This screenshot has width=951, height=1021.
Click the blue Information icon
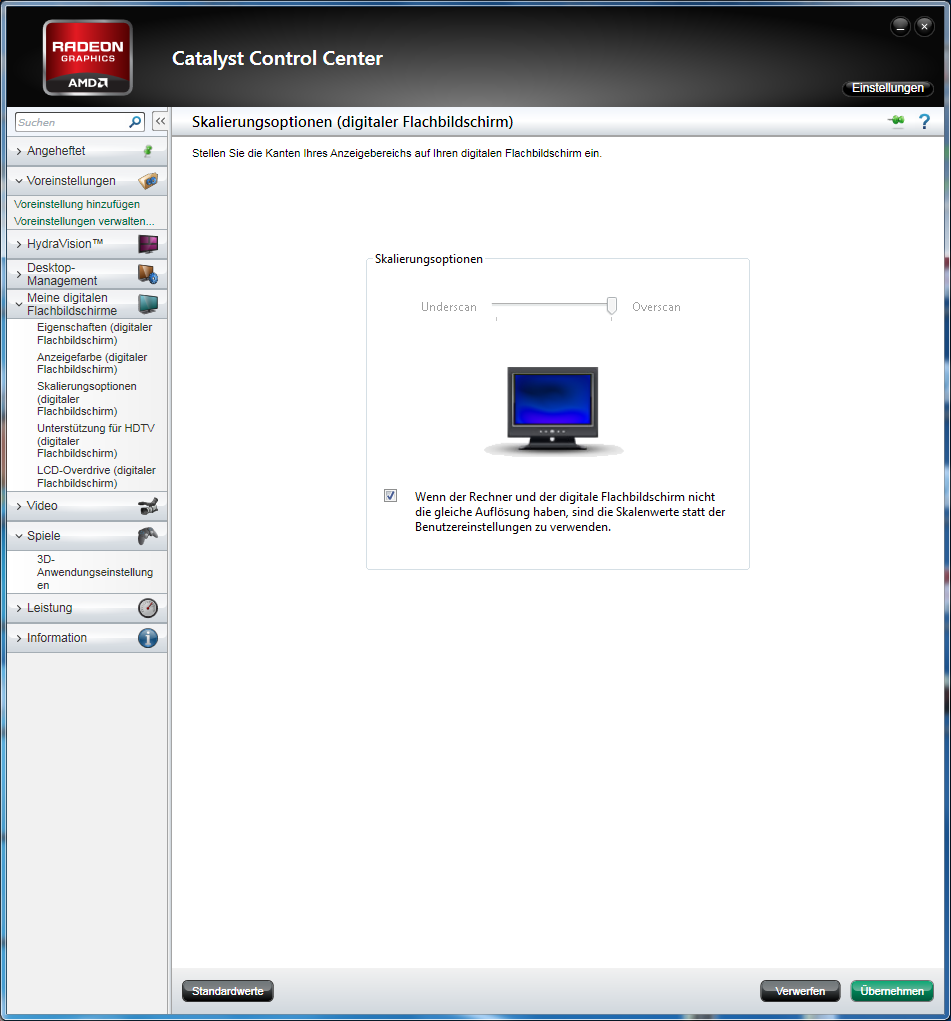click(148, 638)
